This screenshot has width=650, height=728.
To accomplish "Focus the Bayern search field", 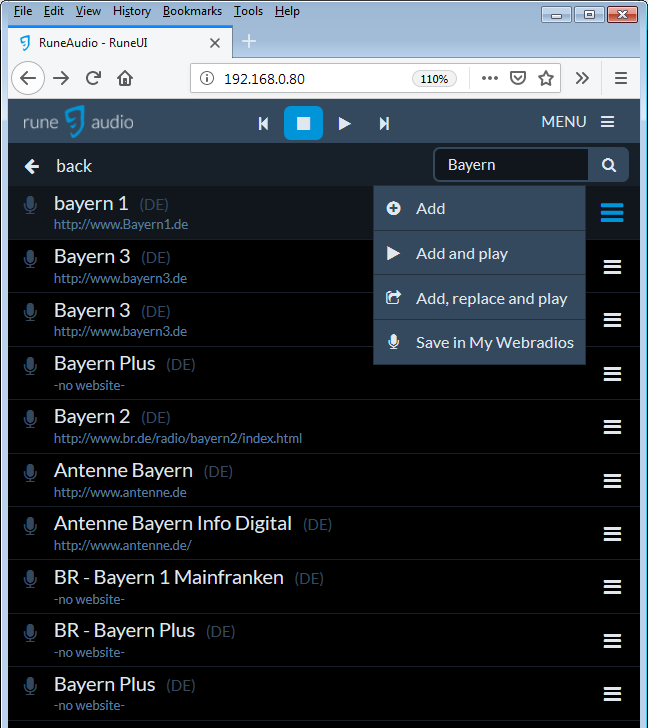I will 511,165.
